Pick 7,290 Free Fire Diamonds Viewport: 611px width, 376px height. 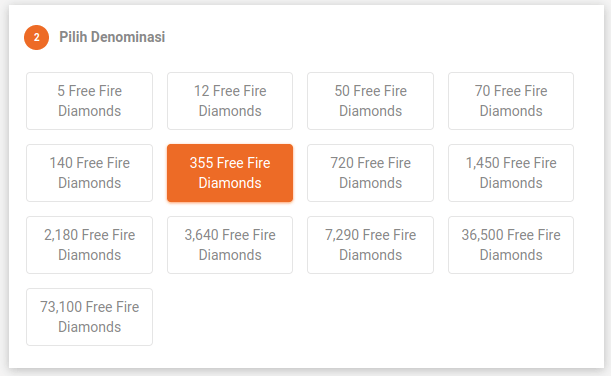click(370, 245)
